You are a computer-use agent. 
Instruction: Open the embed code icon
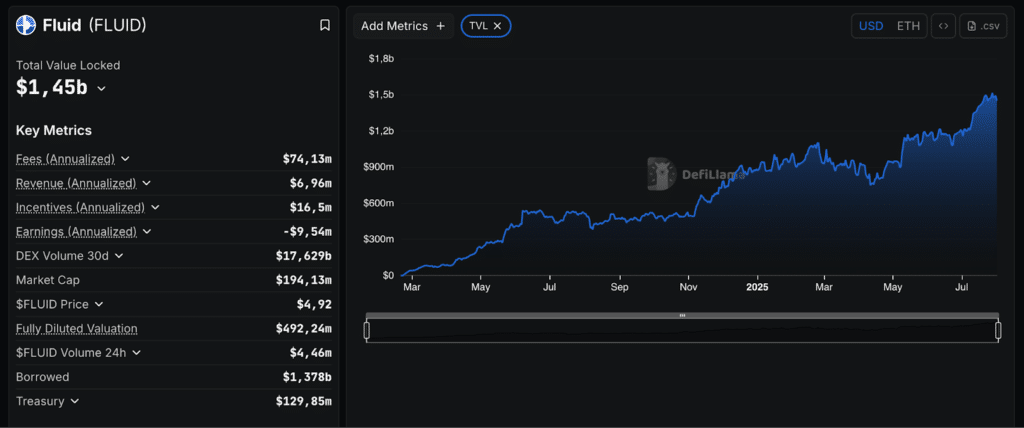(943, 26)
